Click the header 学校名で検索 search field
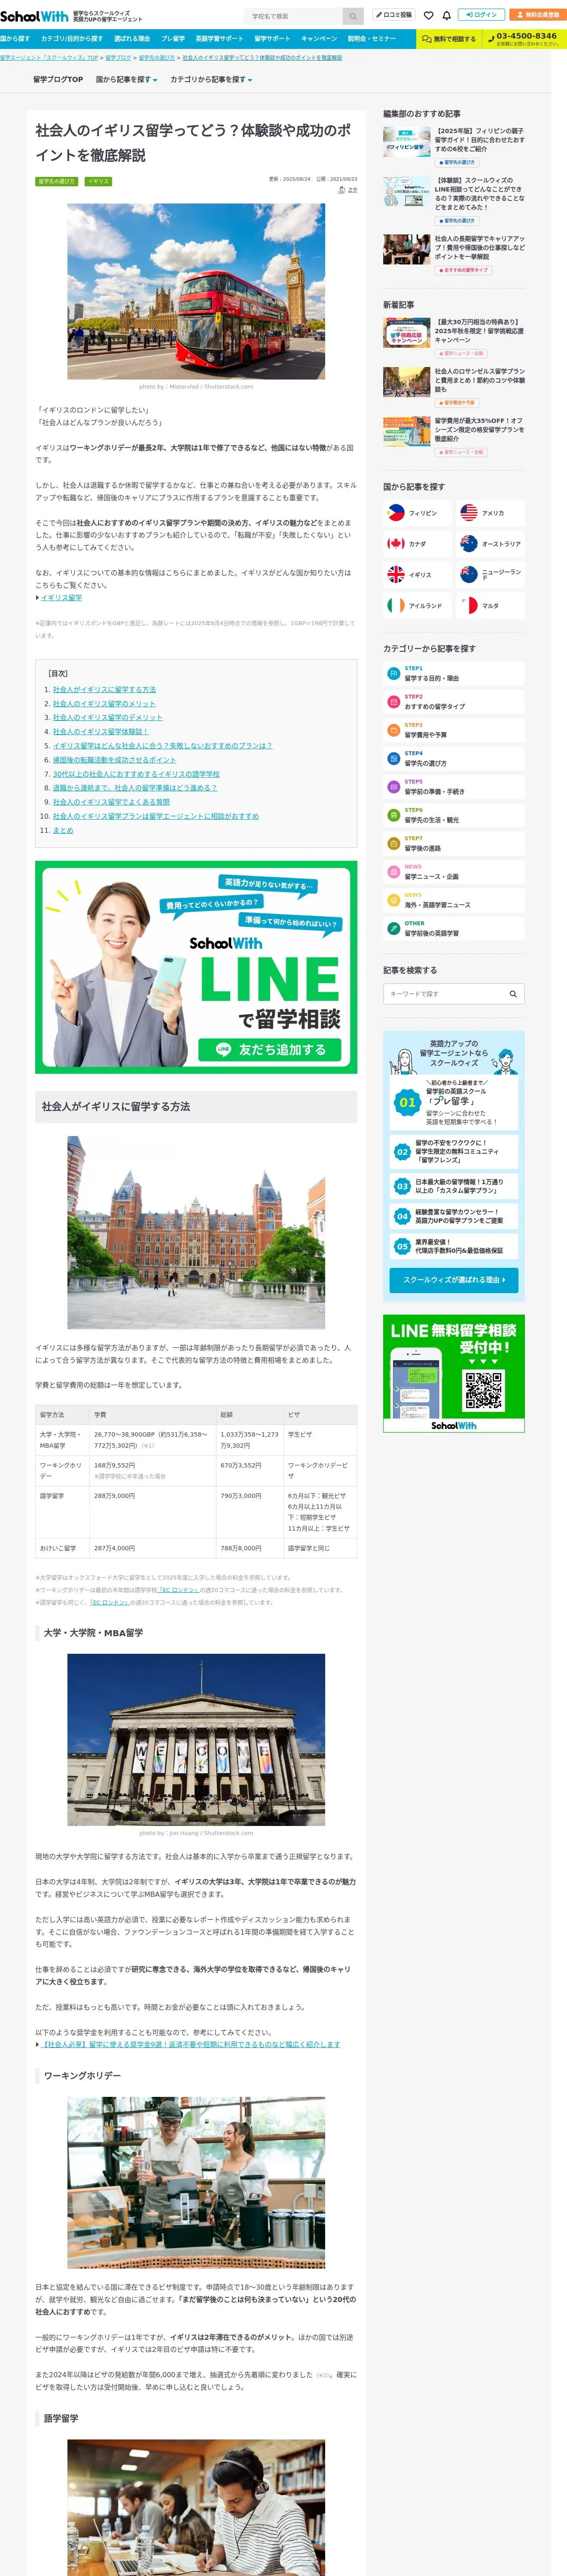This screenshot has width=567, height=2576. (x=293, y=16)
